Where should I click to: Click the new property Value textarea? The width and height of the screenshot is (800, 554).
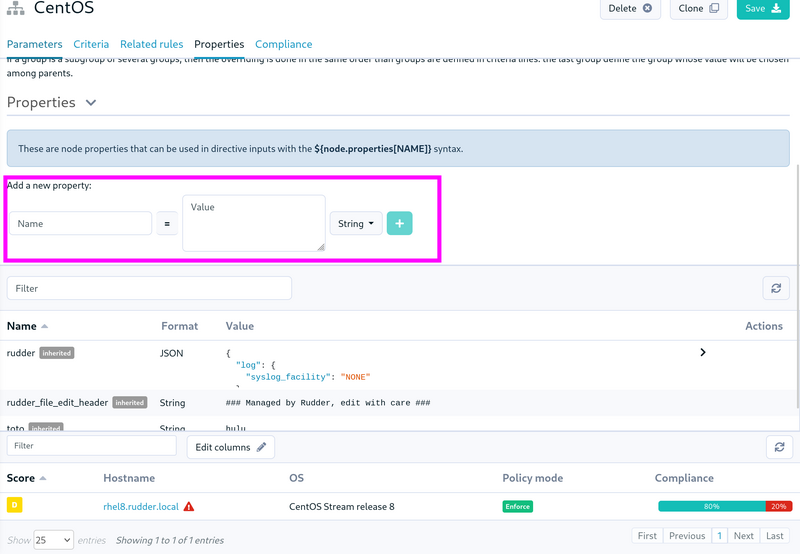point(254,223)
